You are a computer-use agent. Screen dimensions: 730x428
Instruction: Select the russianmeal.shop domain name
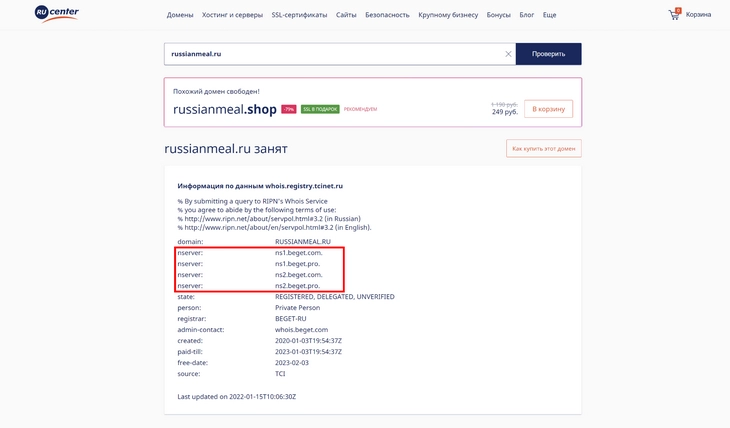224,109
